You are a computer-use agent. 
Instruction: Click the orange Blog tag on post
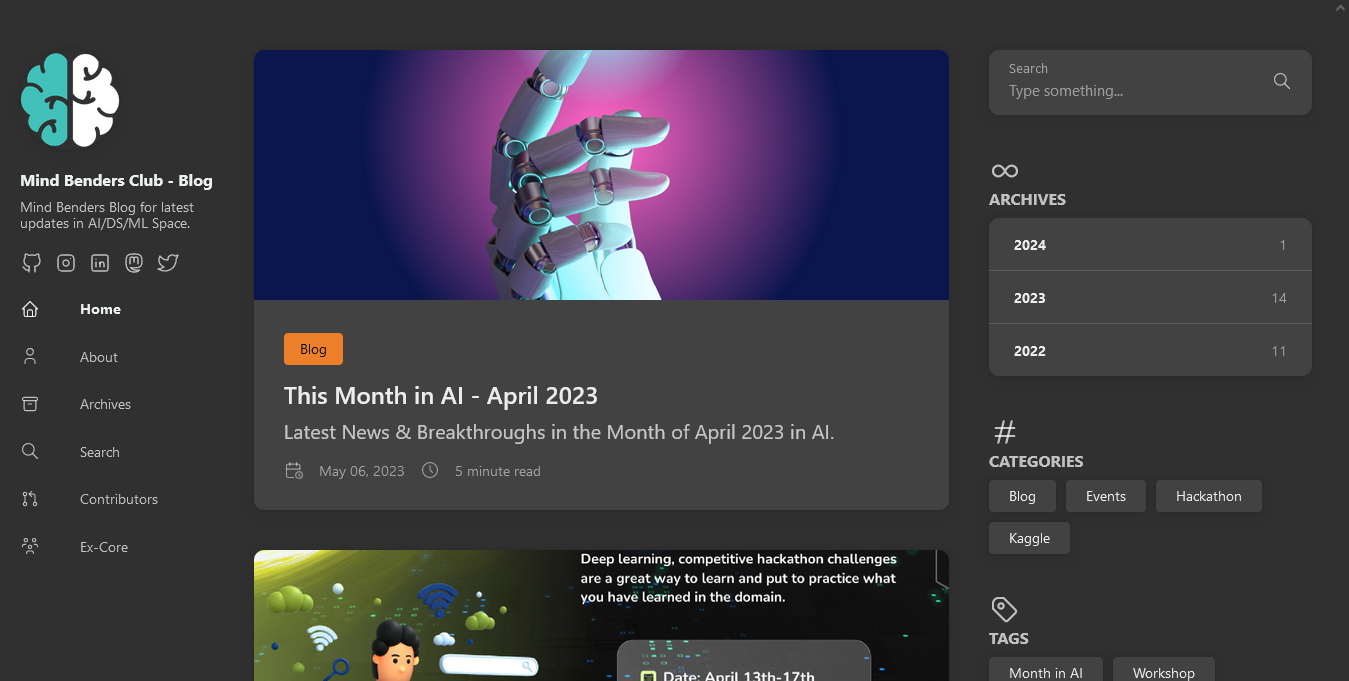[313, 349]
